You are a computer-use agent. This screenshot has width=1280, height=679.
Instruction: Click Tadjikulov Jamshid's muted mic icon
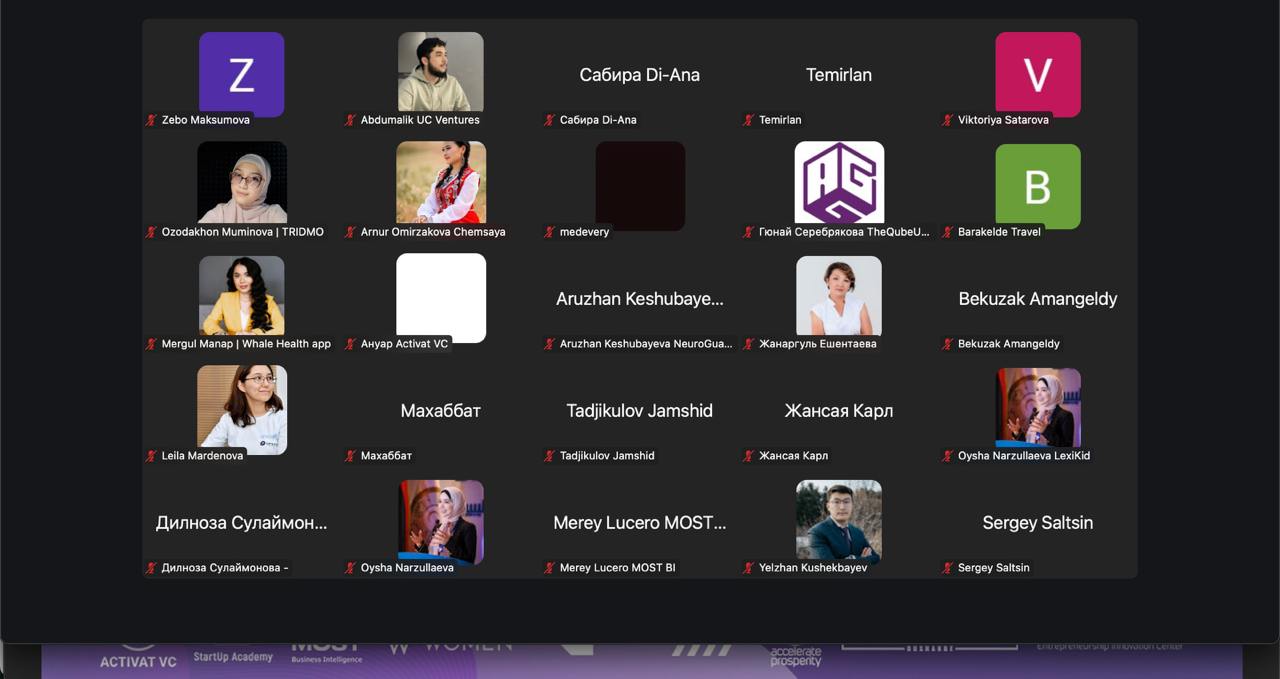coord(550,456)
